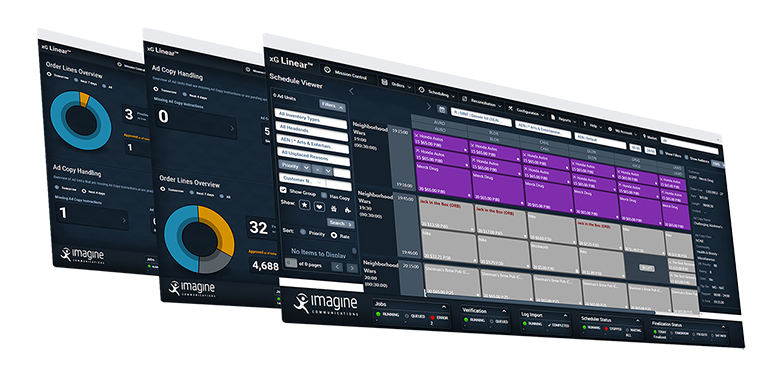The height and width of the screenshot is (380, 774).
Task: Open the Priority filter dropdown
Action: click(295, 166)
